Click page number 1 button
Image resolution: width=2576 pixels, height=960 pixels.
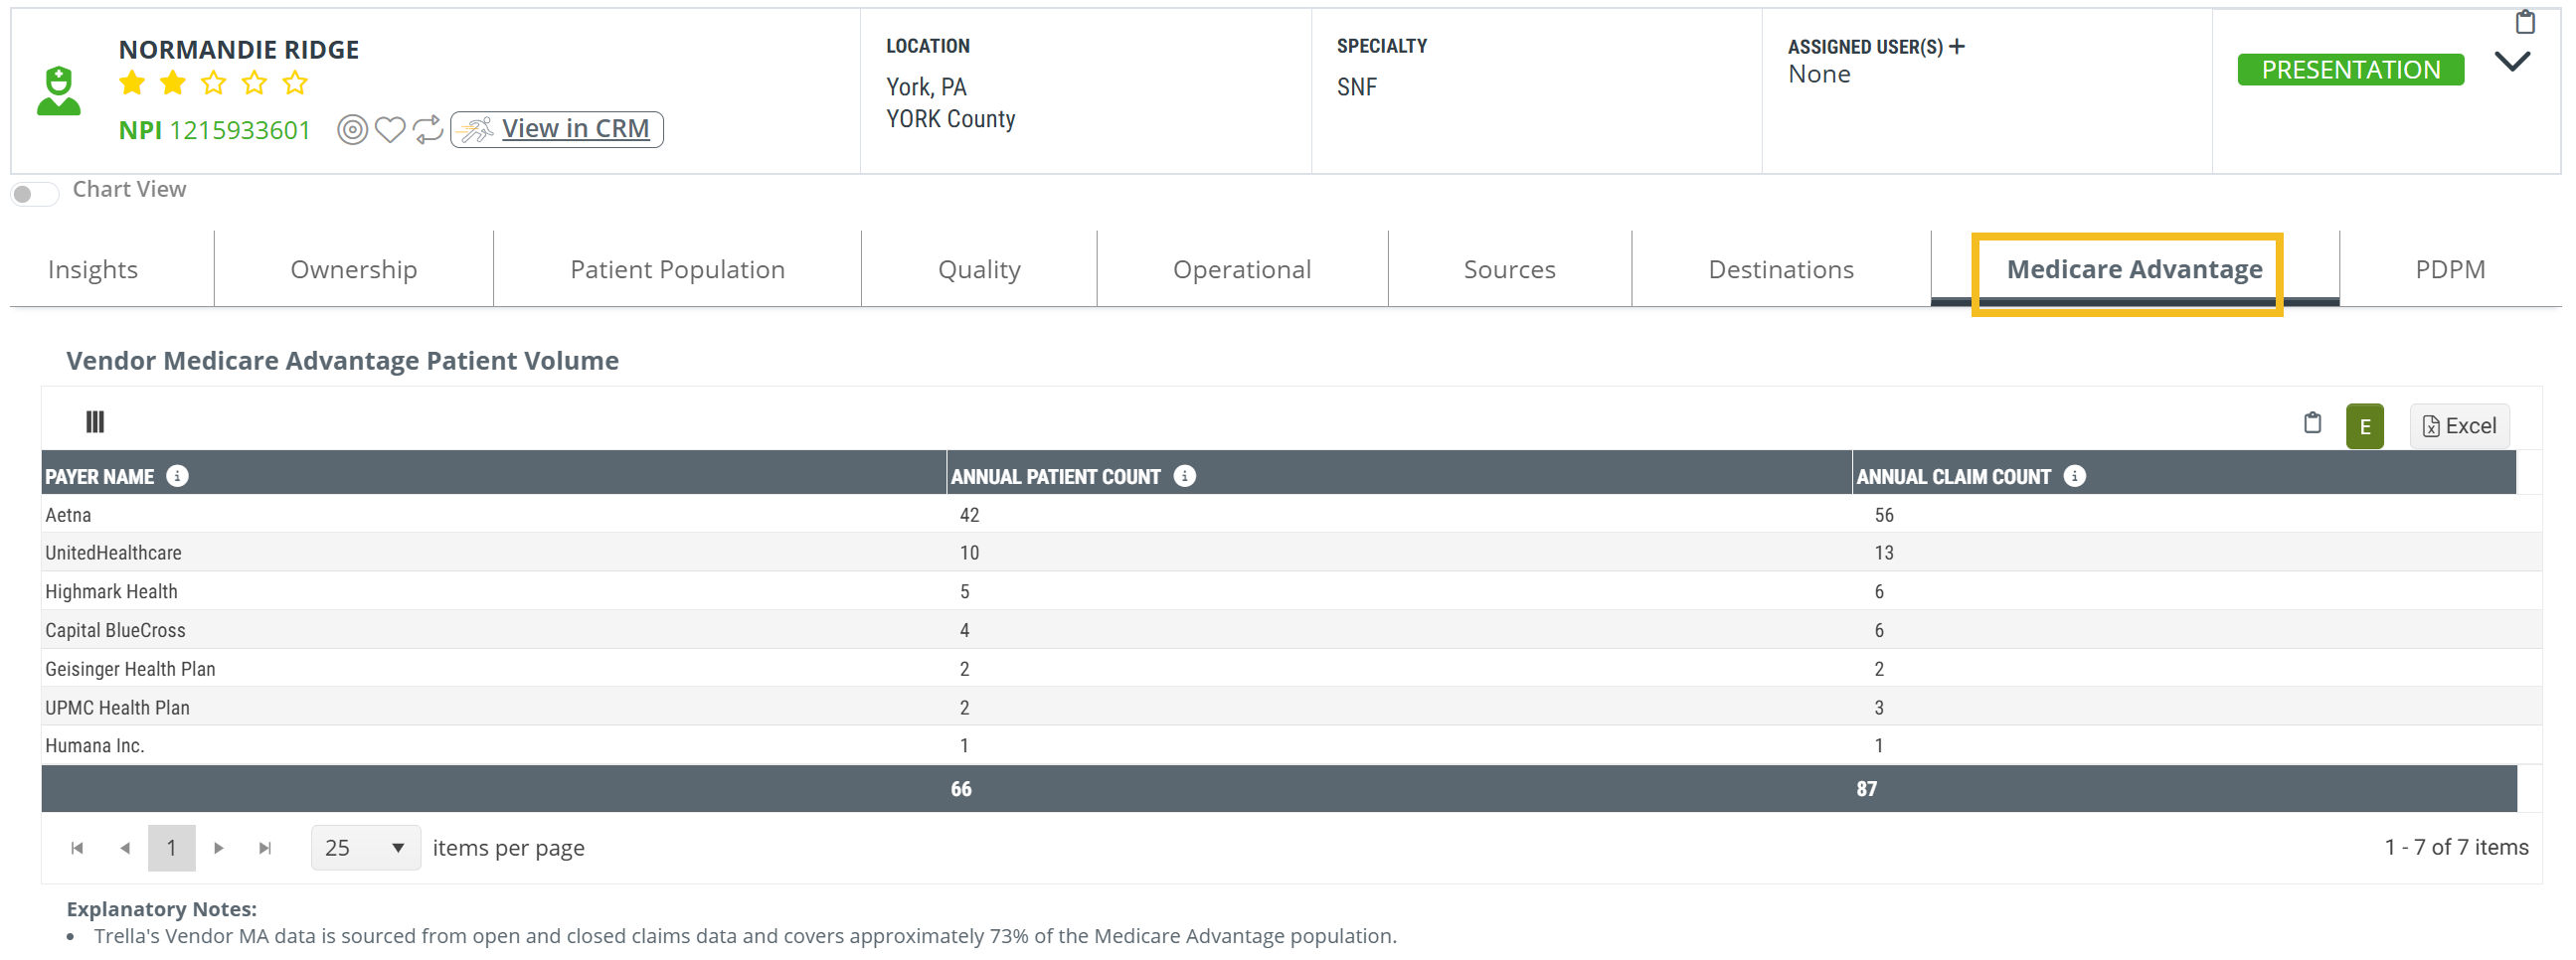click(x=172, y=848)
